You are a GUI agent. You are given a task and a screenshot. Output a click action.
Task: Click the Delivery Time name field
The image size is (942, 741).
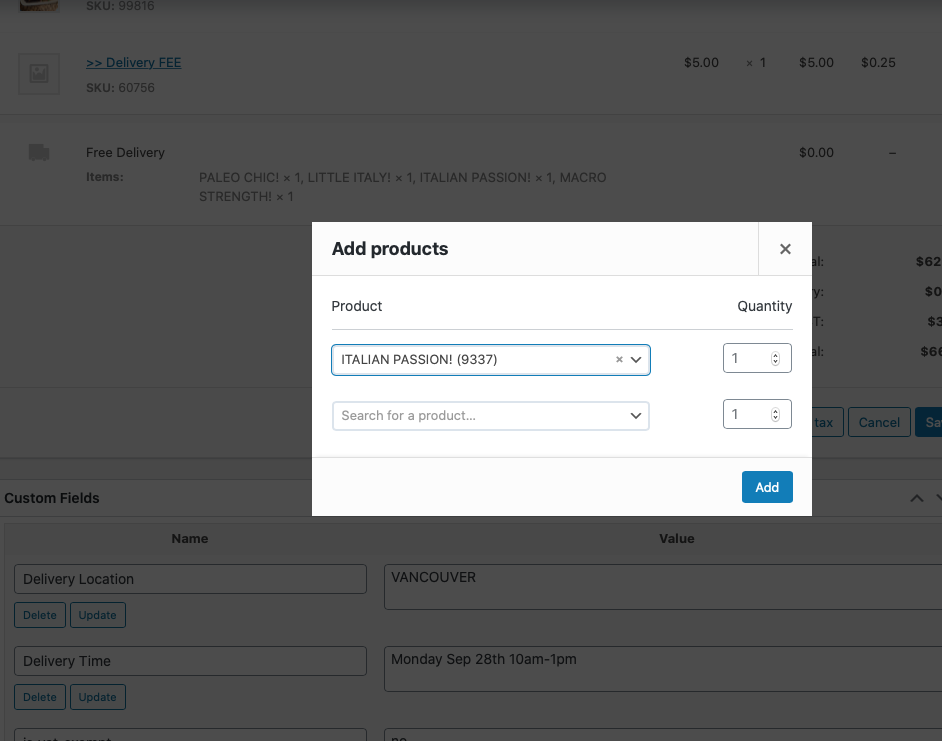(x=190, y=661)
